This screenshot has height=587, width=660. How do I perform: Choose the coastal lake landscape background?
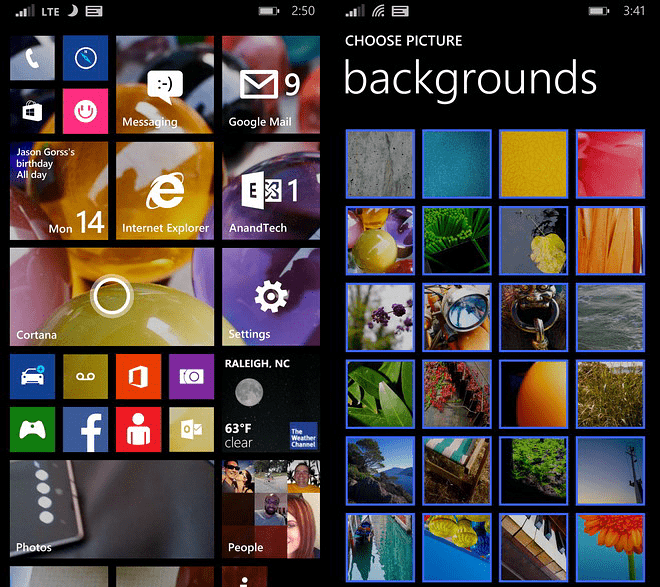(380, 470)
